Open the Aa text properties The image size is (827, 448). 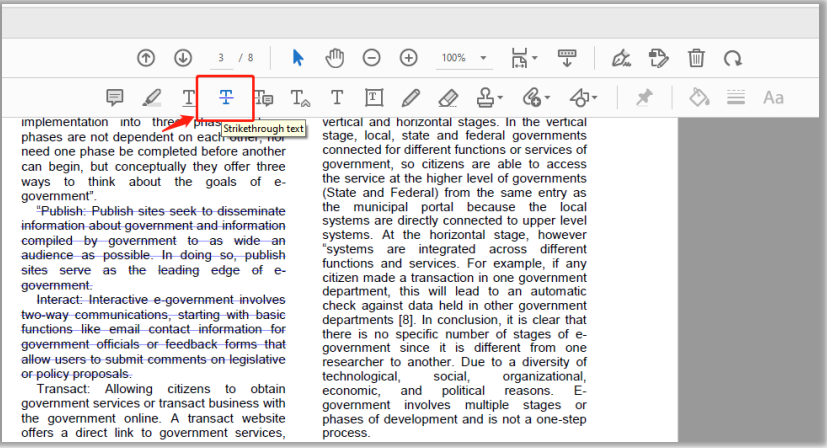click(773, 98)
